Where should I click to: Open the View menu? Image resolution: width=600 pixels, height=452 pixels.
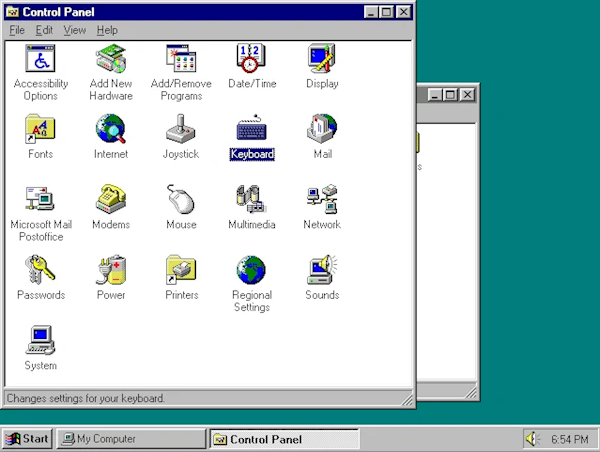75,30
